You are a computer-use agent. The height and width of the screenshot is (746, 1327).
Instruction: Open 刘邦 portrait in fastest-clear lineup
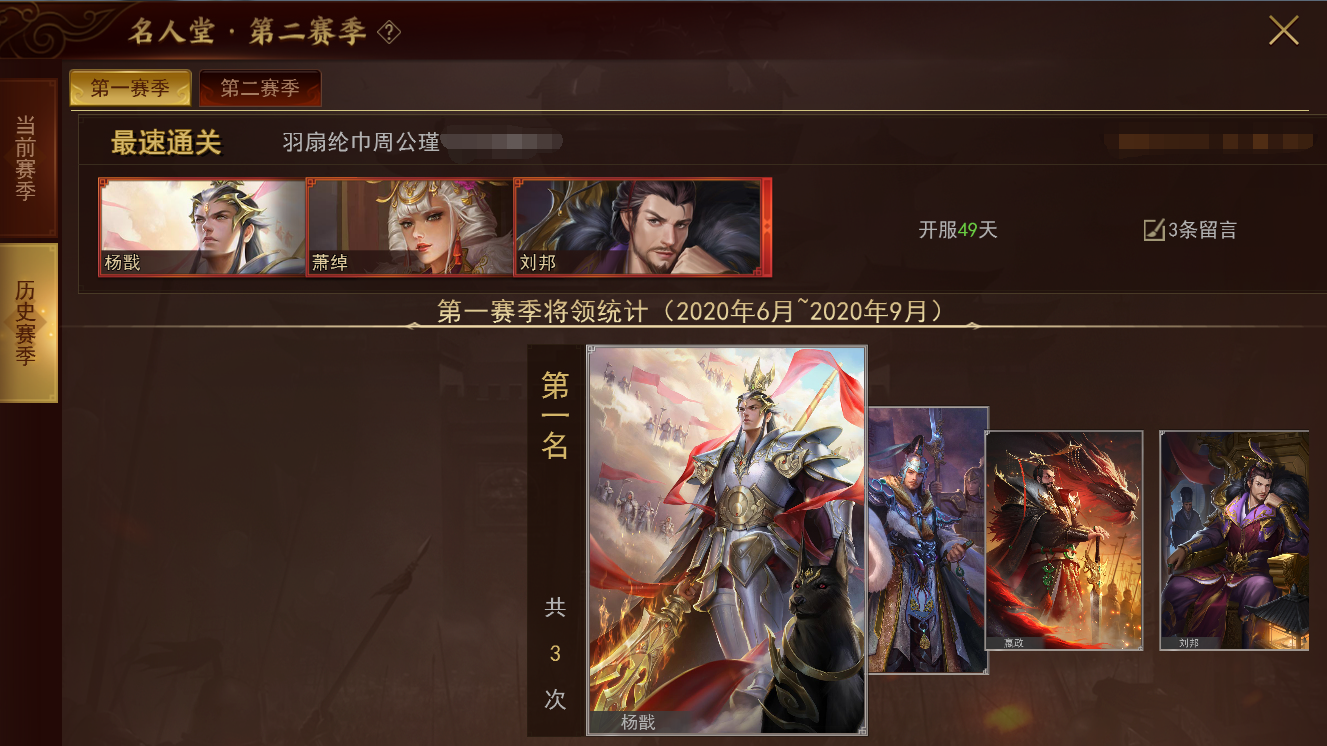642,227
